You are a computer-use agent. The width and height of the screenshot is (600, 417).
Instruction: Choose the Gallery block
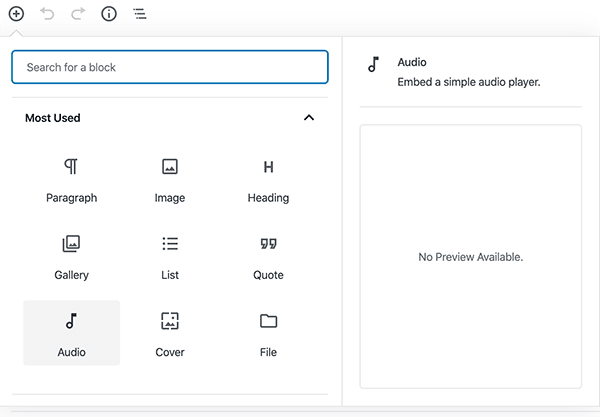(72, 256)
